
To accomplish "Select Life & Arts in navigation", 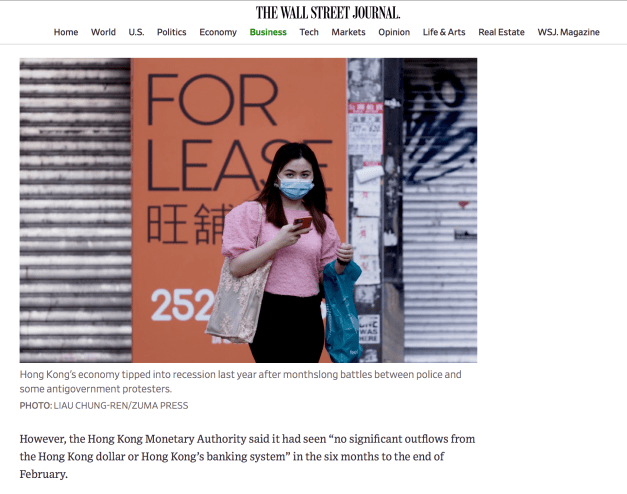I will (x=444, y=32).
